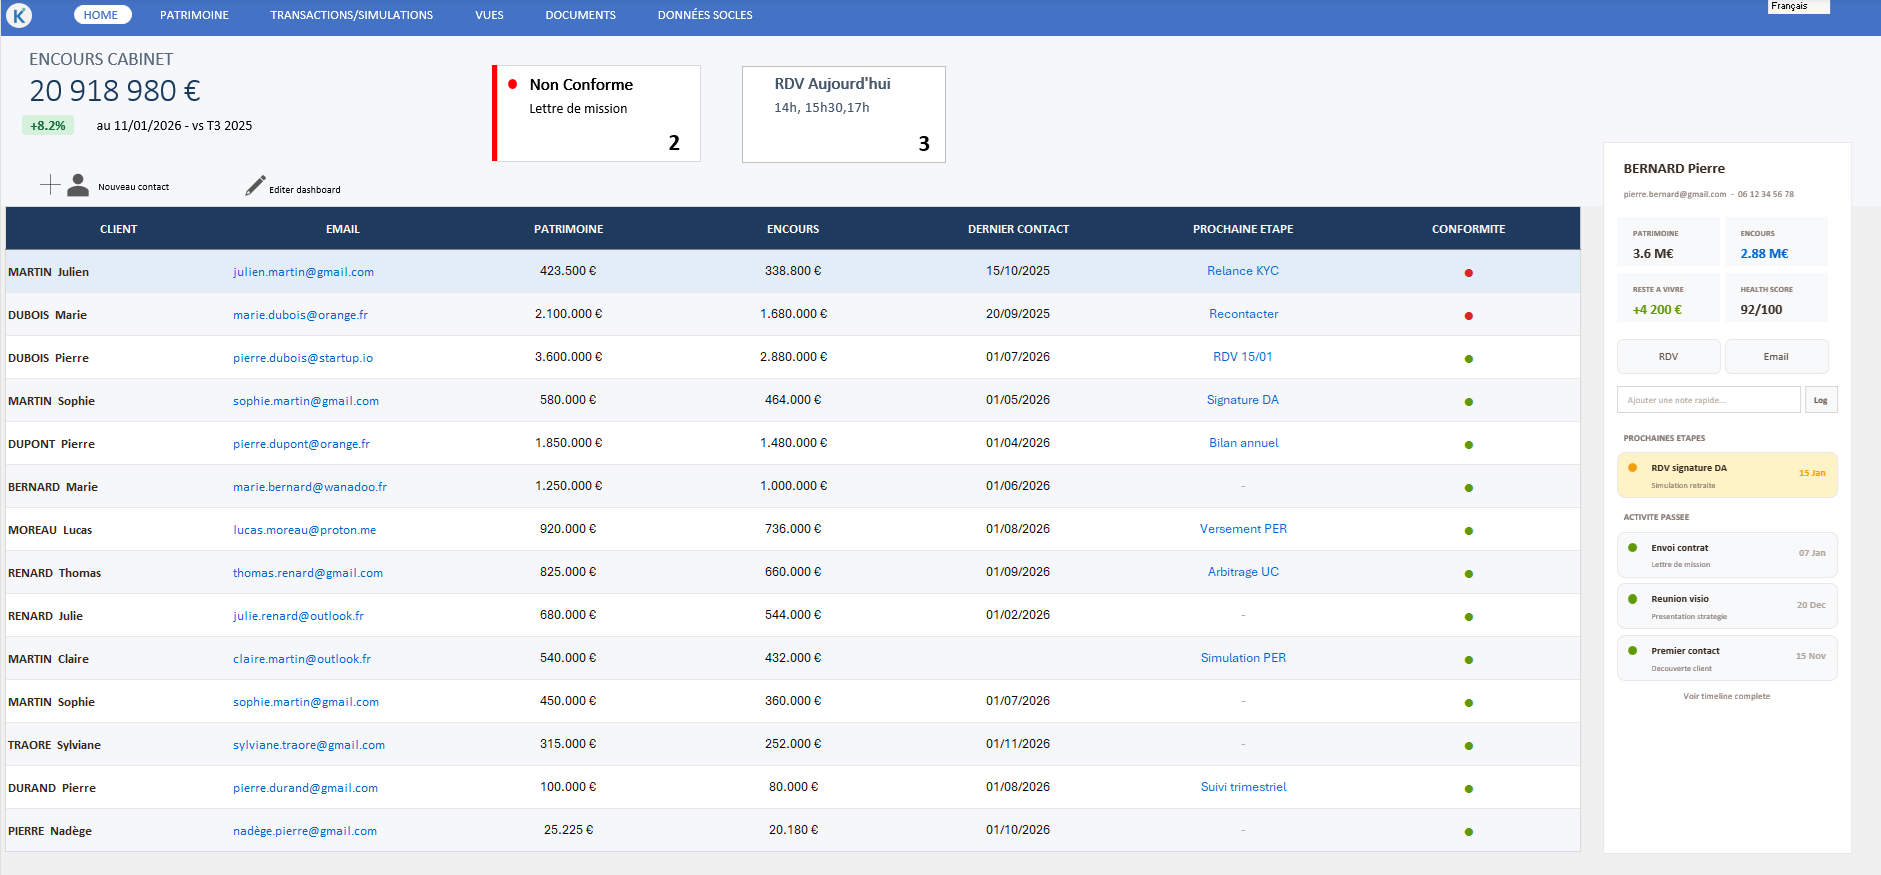This screenshot has height=875, width=1881.
Task: Click Signature DA next step link
Action: [1243, 400]
